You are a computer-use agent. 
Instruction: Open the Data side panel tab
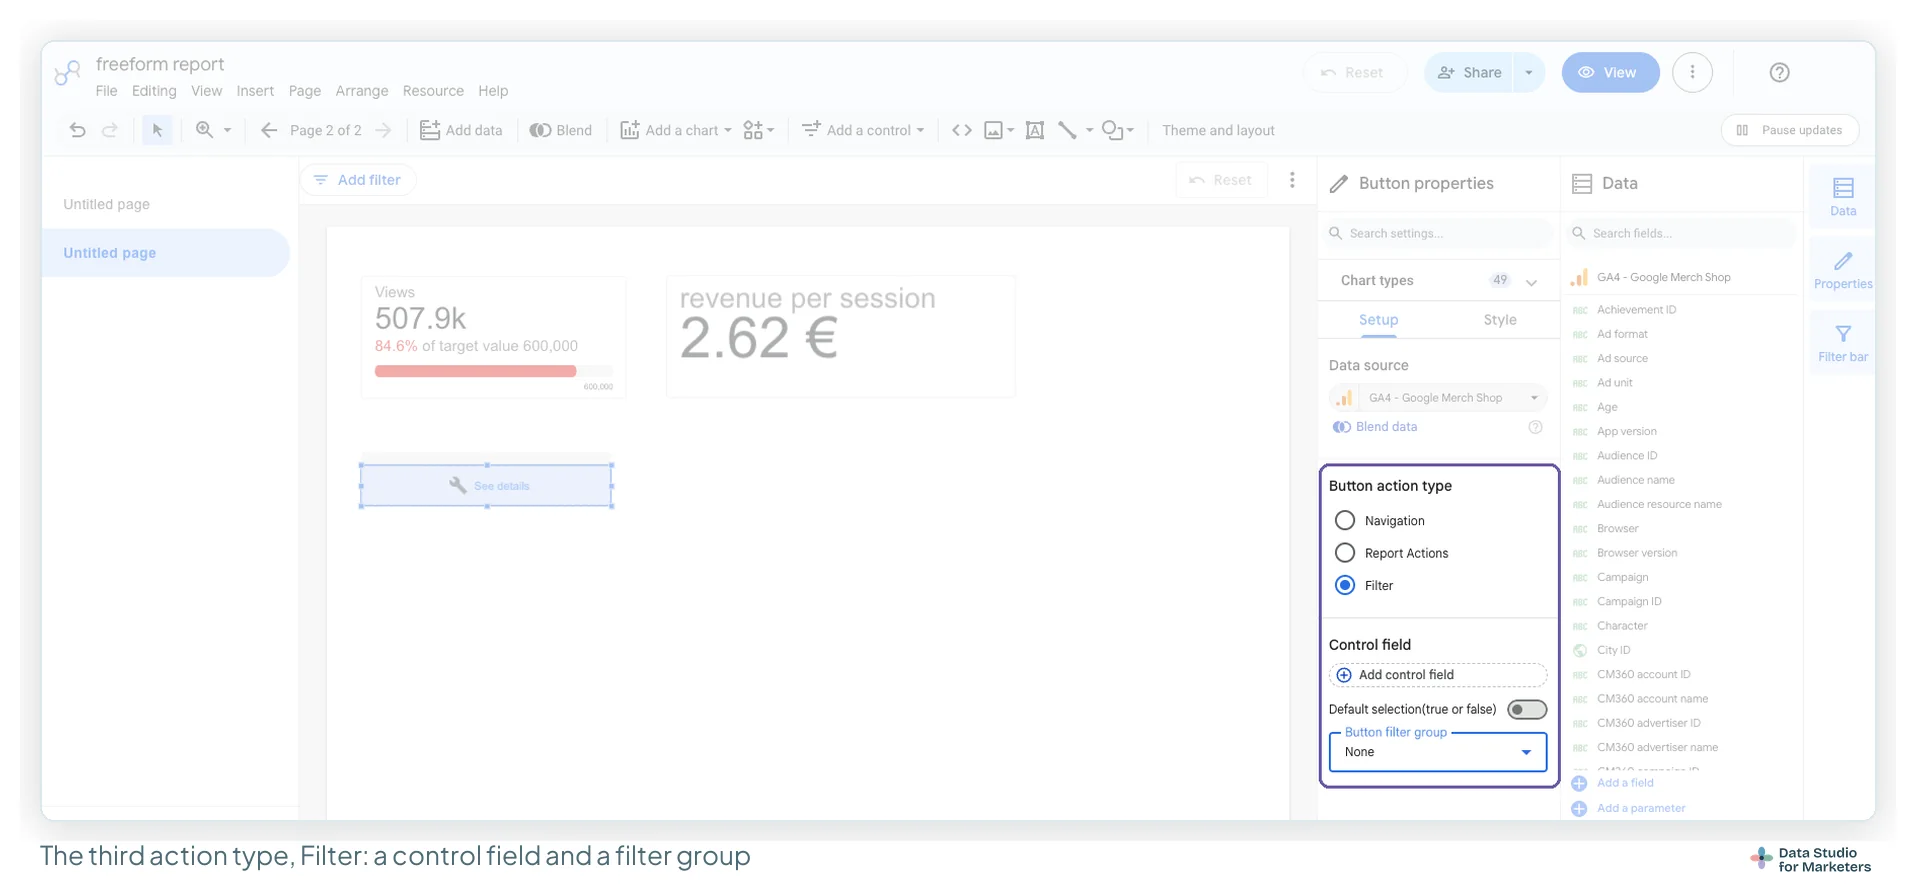[1843, 196]
